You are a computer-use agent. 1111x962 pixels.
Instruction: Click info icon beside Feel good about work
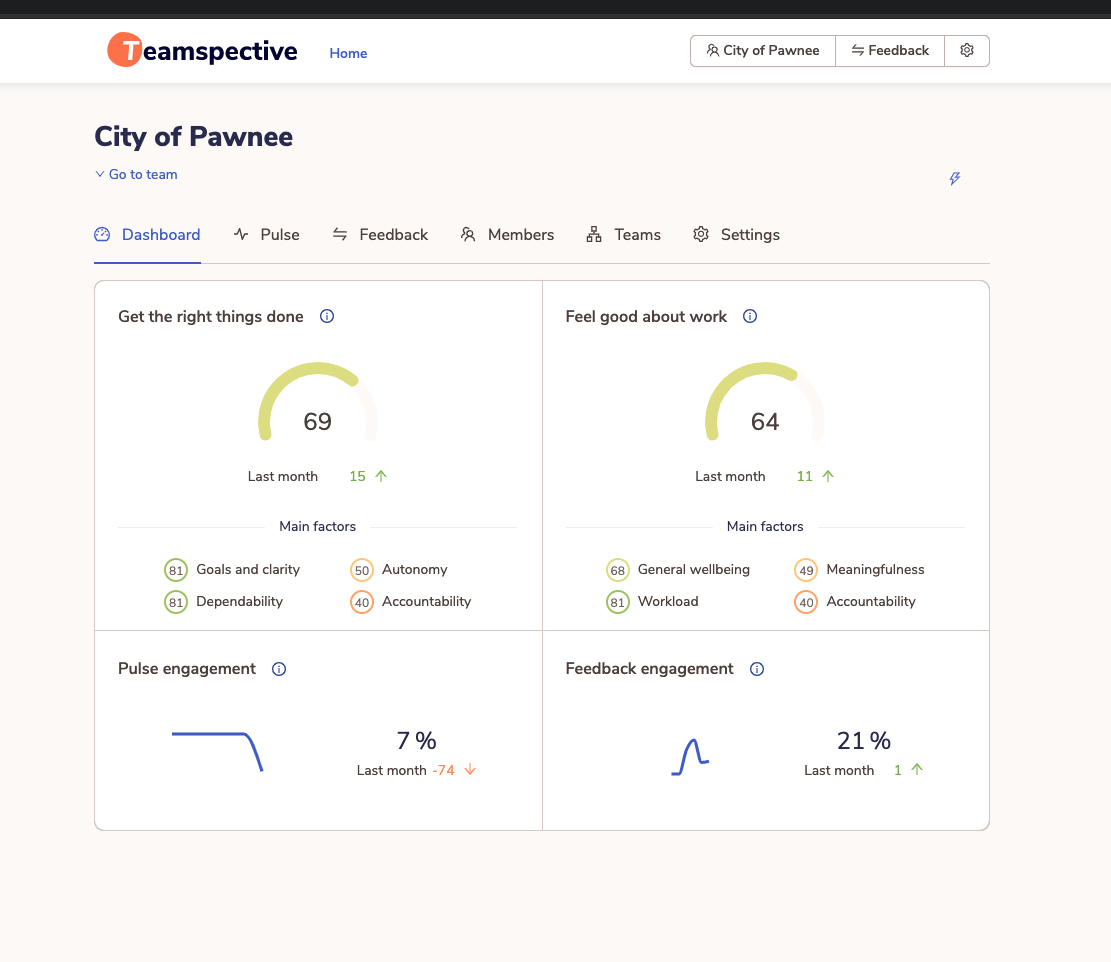pos(750,317)
